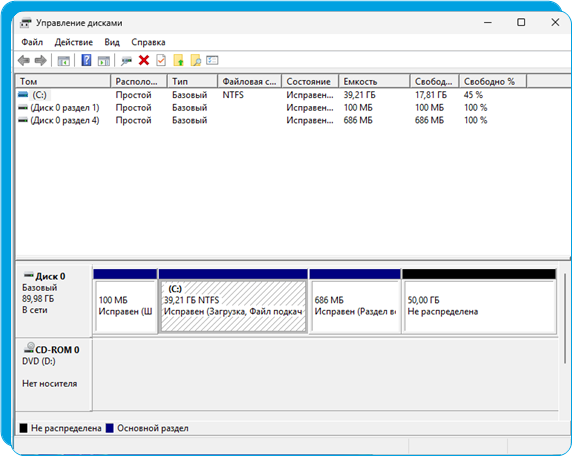Open the Файл menu
The height and width of the screenshot is (456, 572).
click(x=32, y=42)
